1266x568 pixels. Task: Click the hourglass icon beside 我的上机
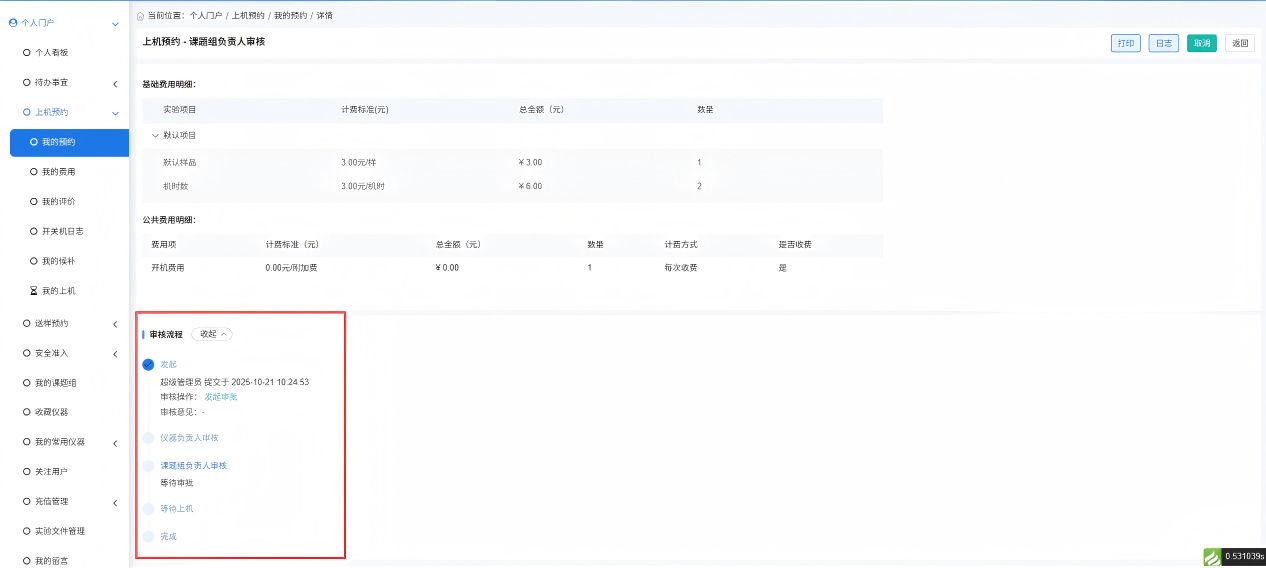click(x=33, y=291)
